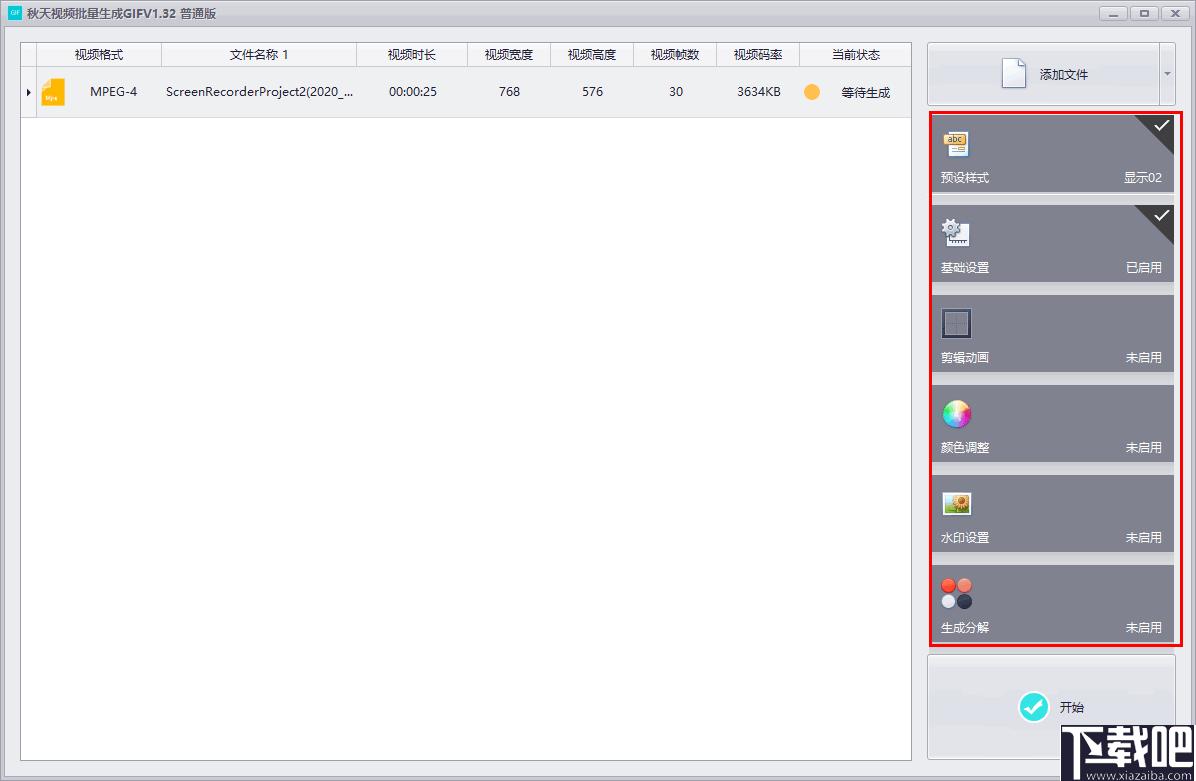Click the 添加文件 blank page icon

click(x=1013, y=73)
